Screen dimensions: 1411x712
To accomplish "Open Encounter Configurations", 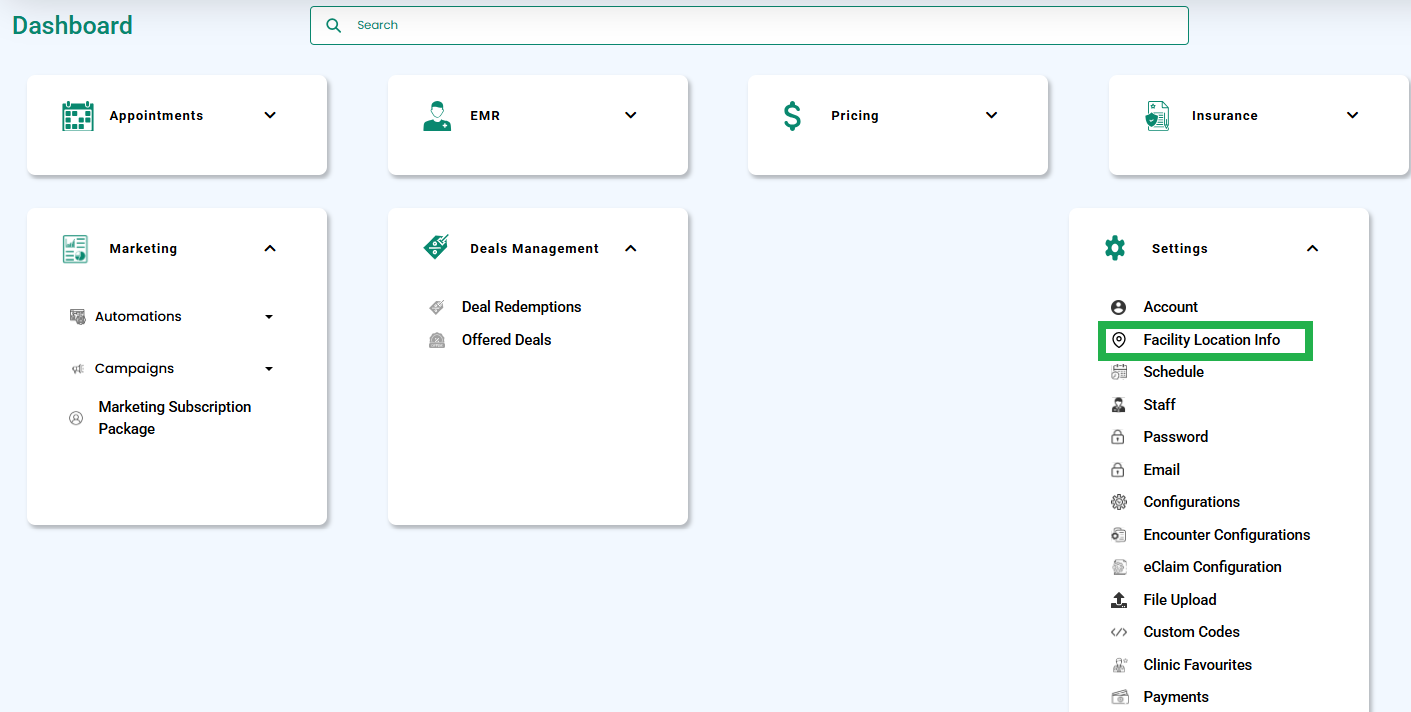I will click(1226, 535).
